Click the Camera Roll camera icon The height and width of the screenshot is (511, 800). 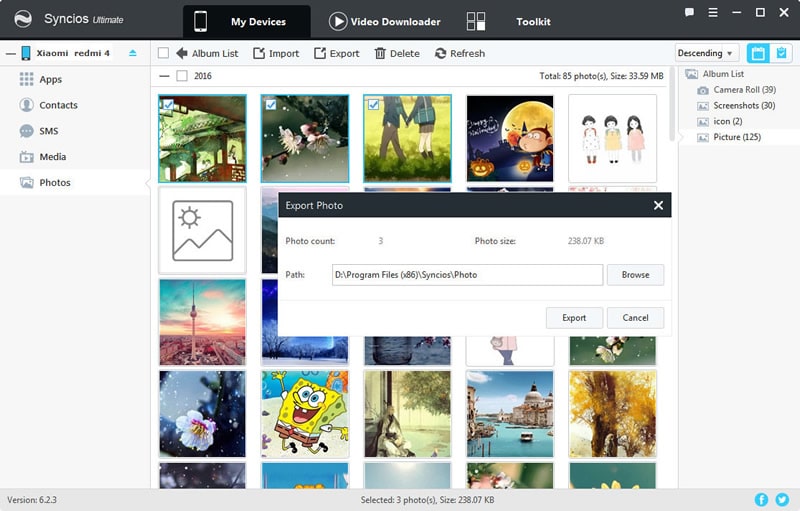[703, 90]
